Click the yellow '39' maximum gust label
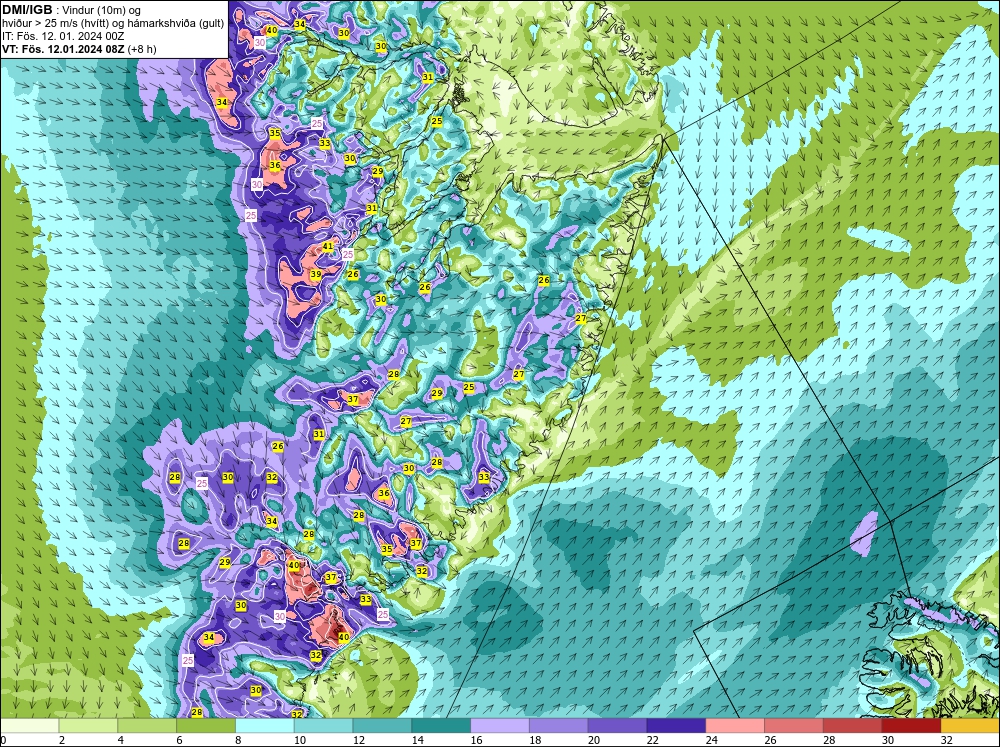This screenshot has height=747, width=1000. pos(316,274)
